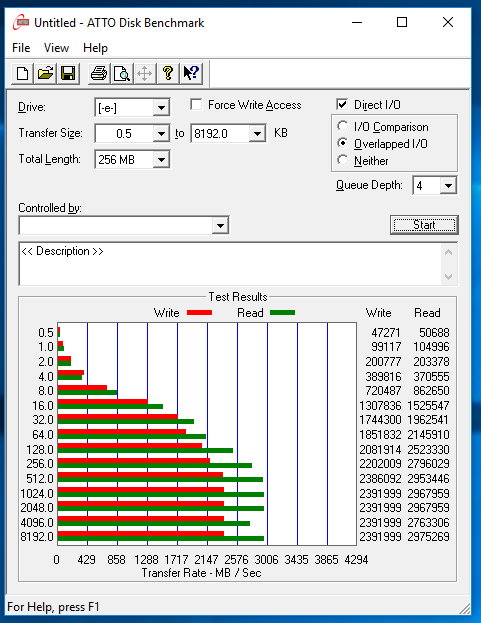Image resolution: width=481 pixels, height=623 pixels.
Task: Expand the maximum Transfer Size dropdown 8192.0
Action: click(257, 134)
